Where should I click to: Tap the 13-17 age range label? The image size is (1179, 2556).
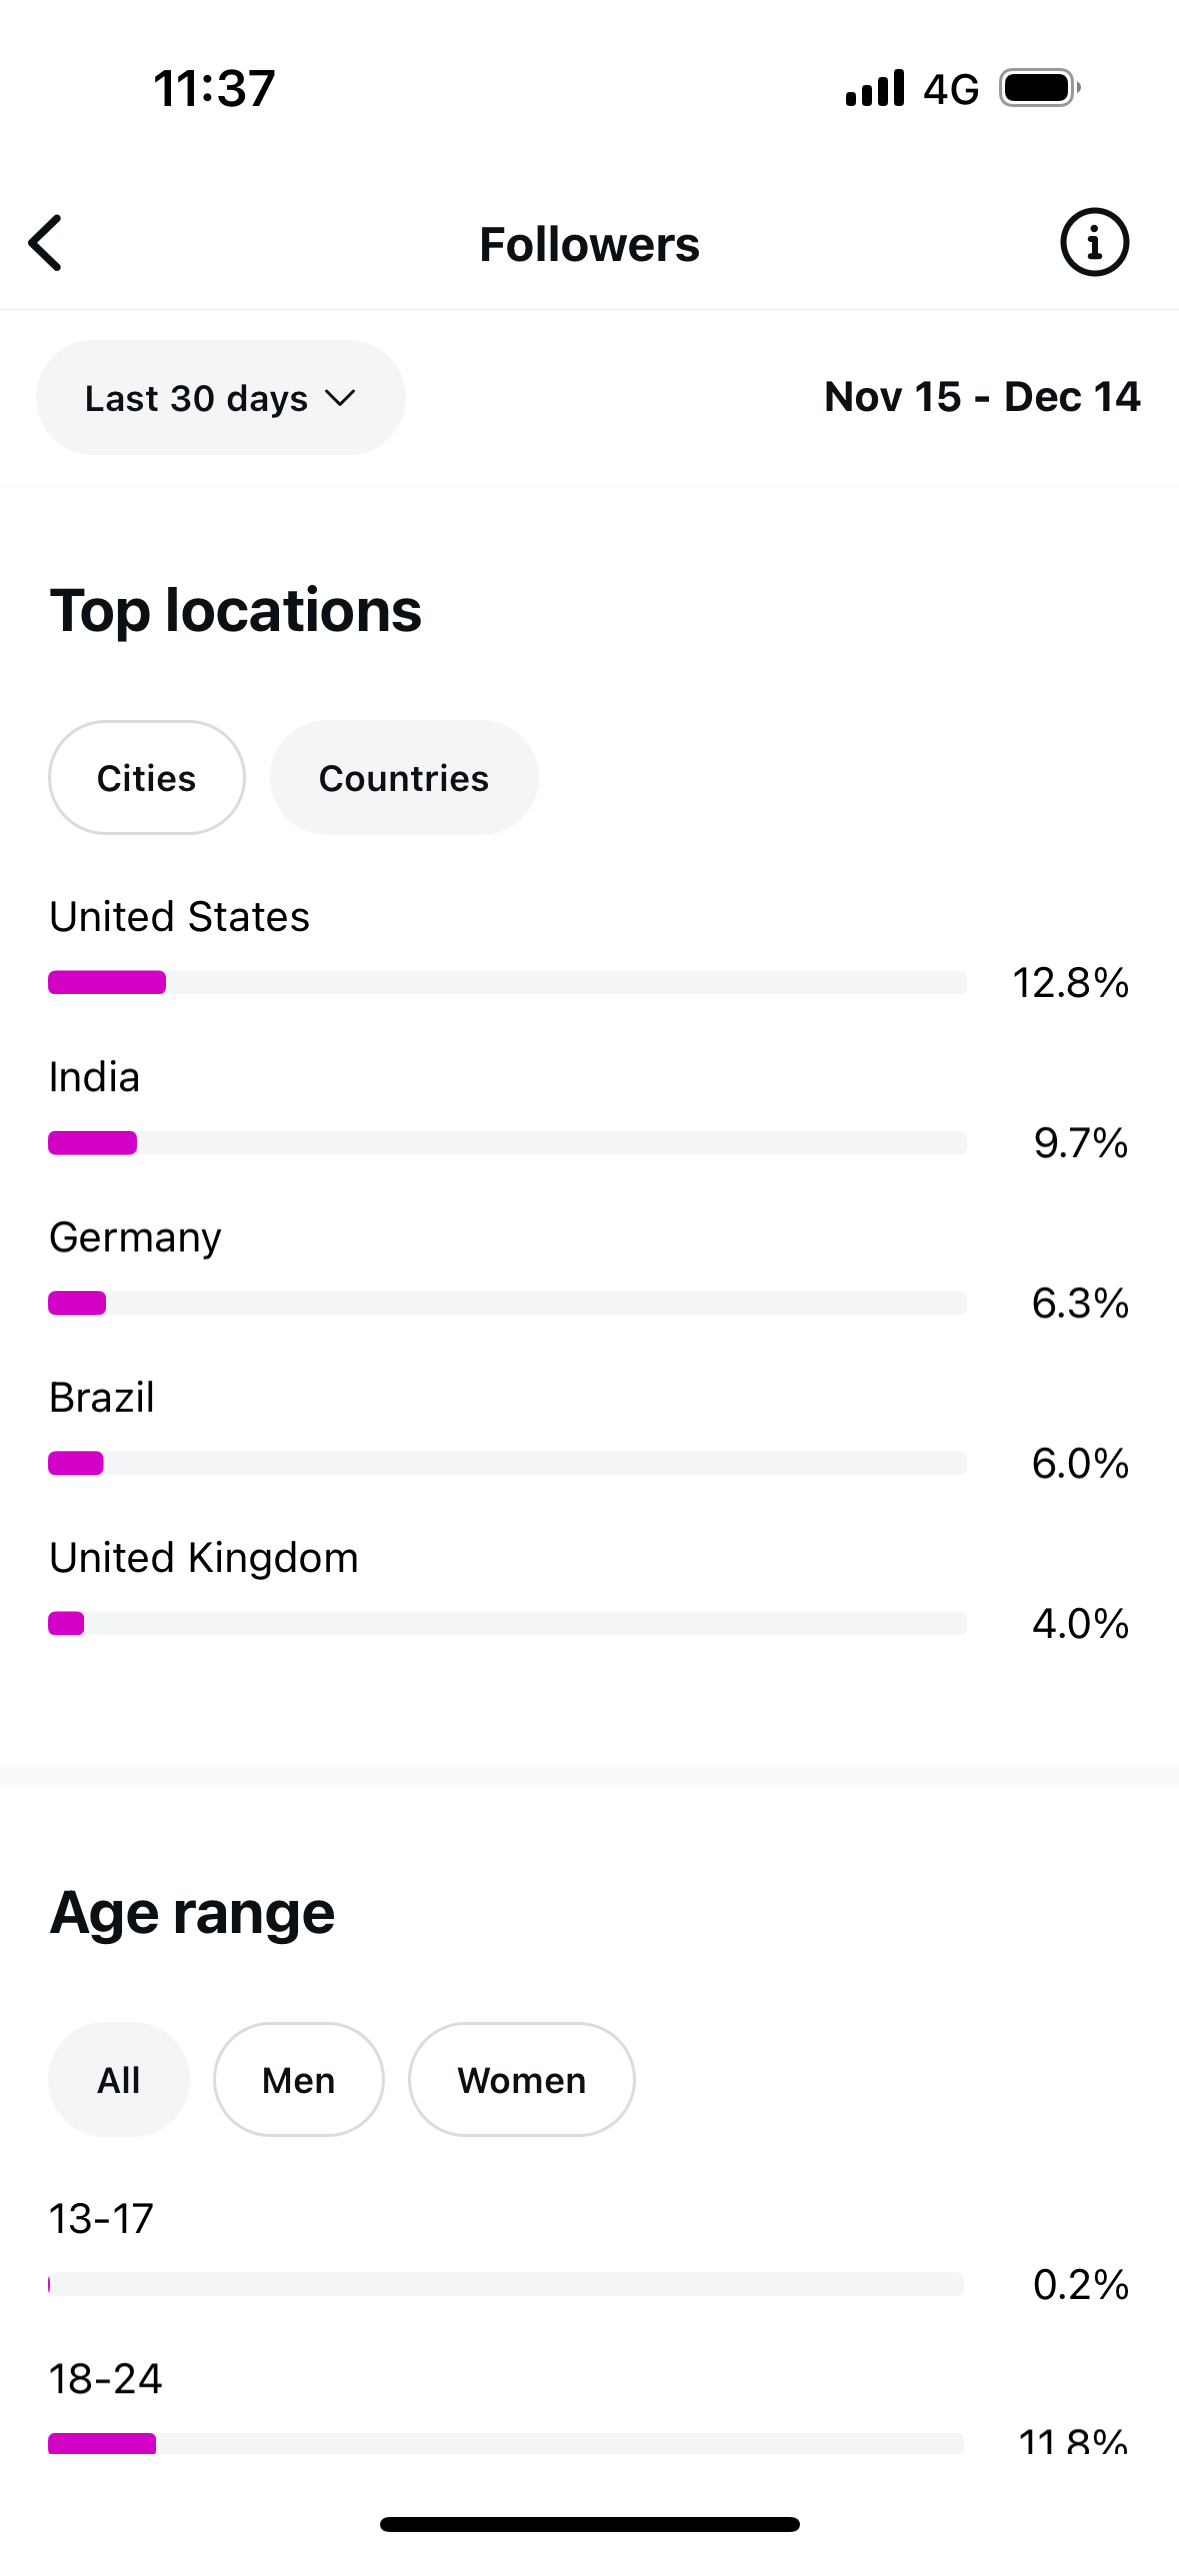click(101, 2219)
